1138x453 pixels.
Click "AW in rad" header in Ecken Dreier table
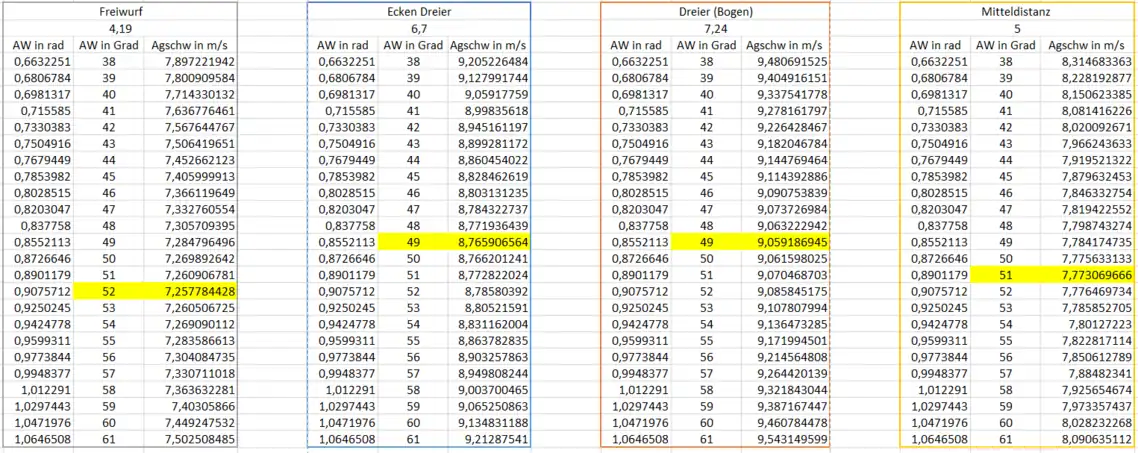tap(347, 45)
